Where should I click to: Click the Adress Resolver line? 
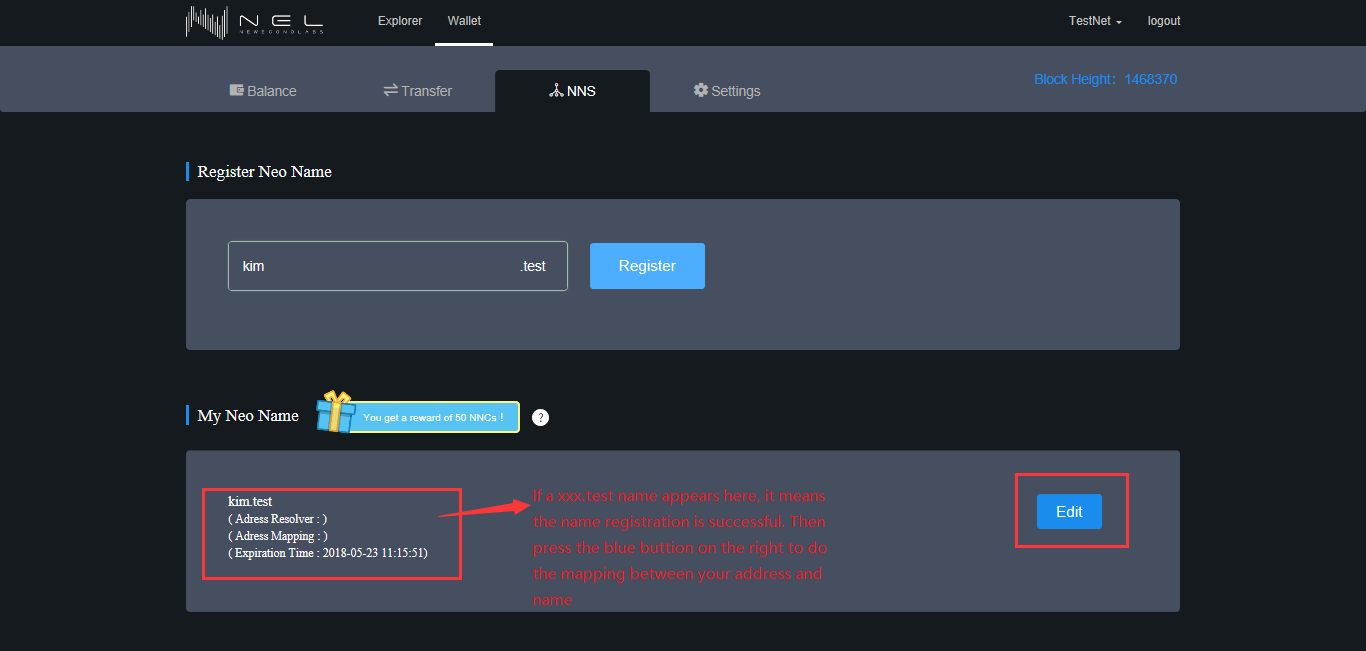coord(277,519)
